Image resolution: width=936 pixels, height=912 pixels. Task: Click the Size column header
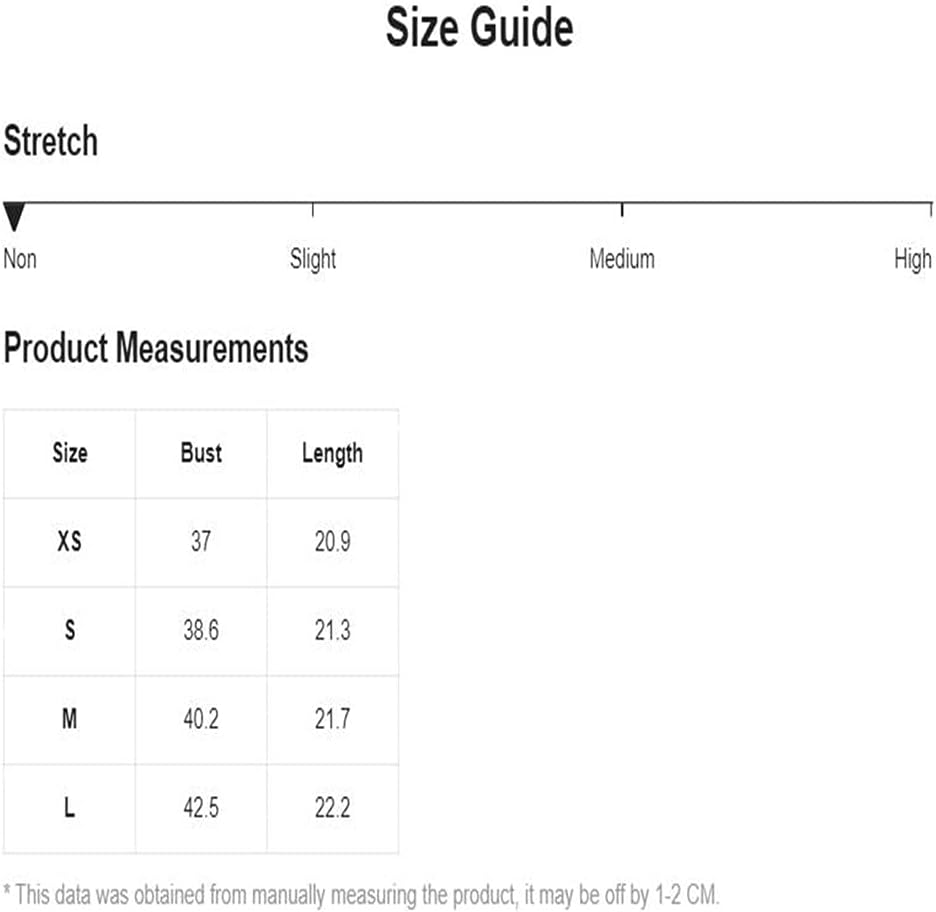tap(70, 453)
